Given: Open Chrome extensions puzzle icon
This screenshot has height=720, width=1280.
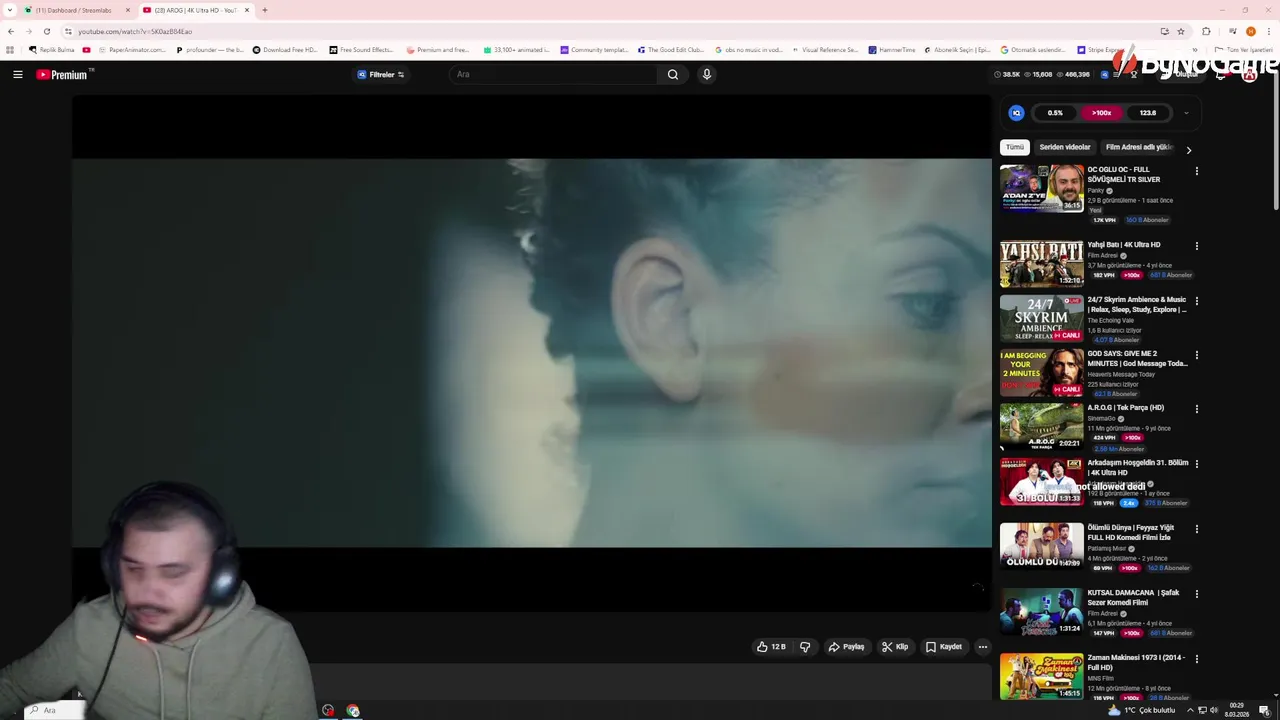Looking at the screenshot, I should (1206, 31).
